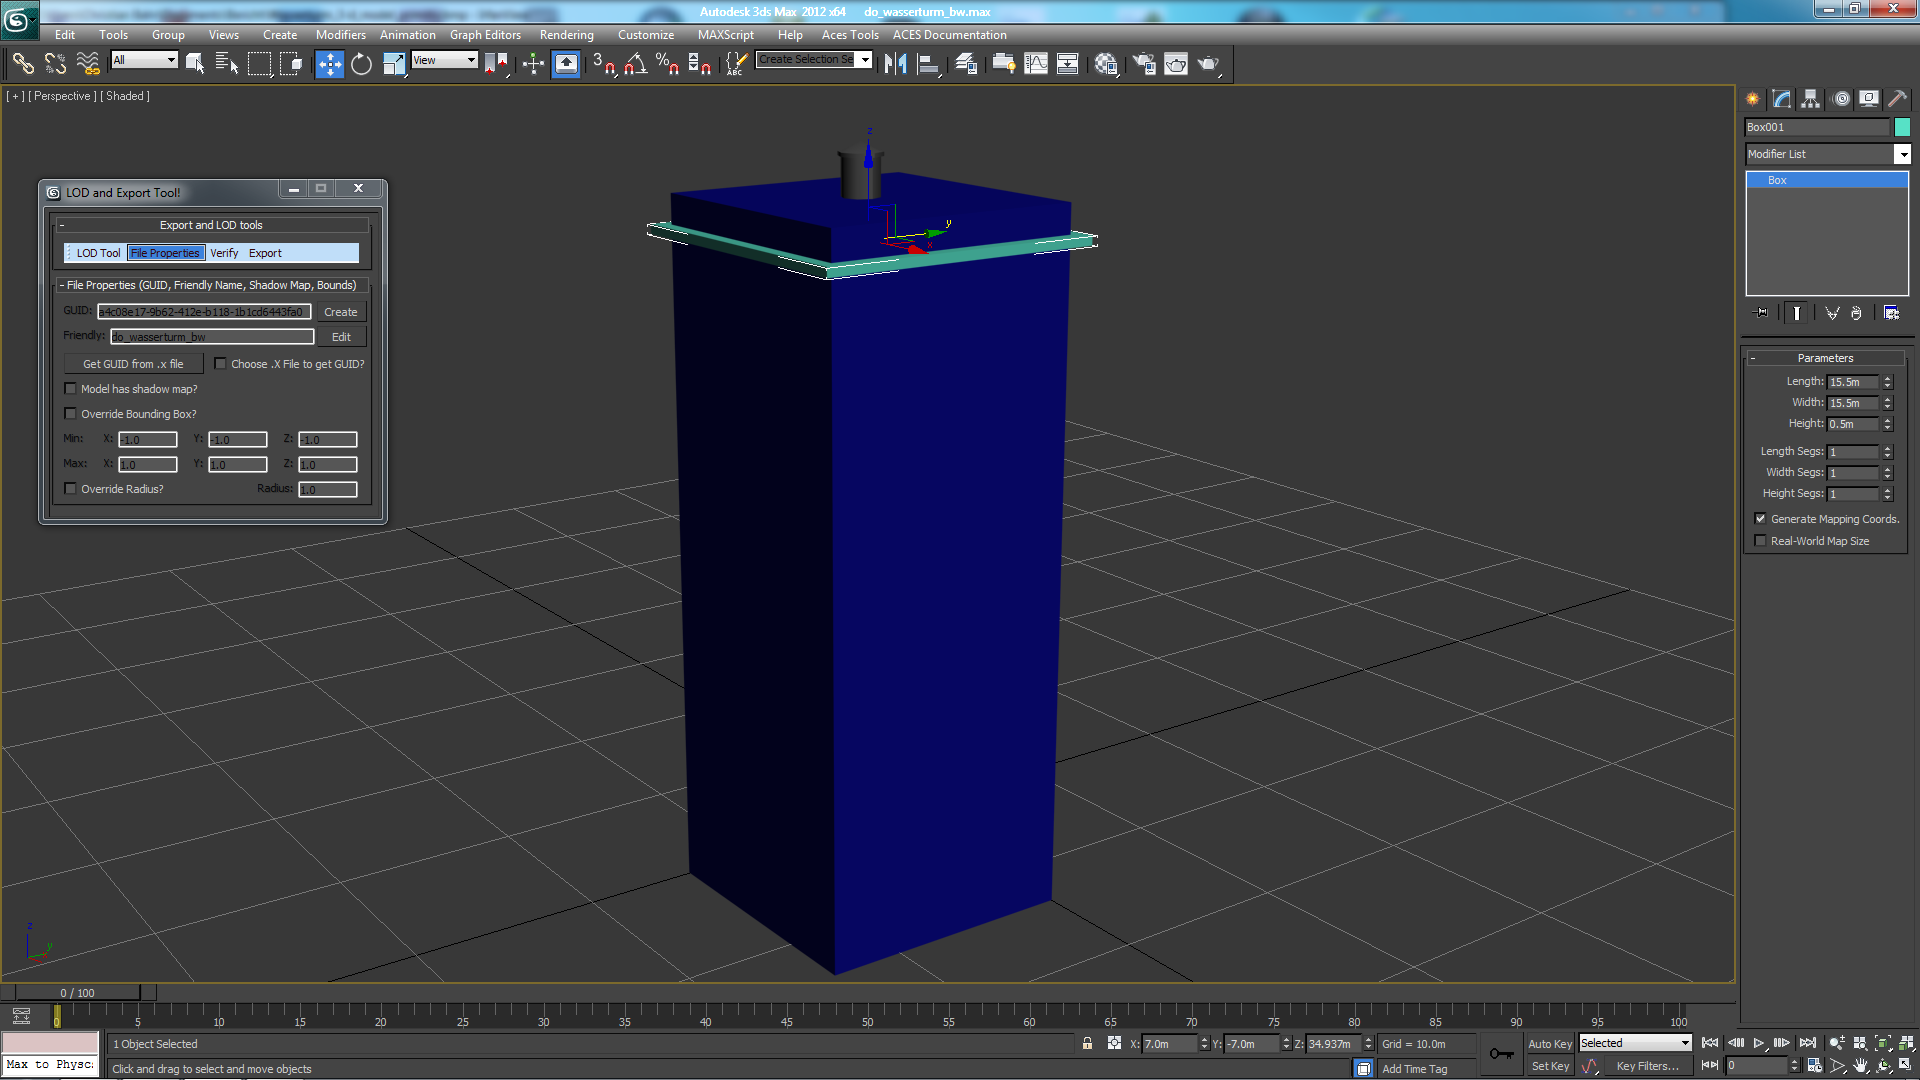Open the Modifier List dropdown
The width and height of the screenshot is (1920, 1080).
(1902, 154)
